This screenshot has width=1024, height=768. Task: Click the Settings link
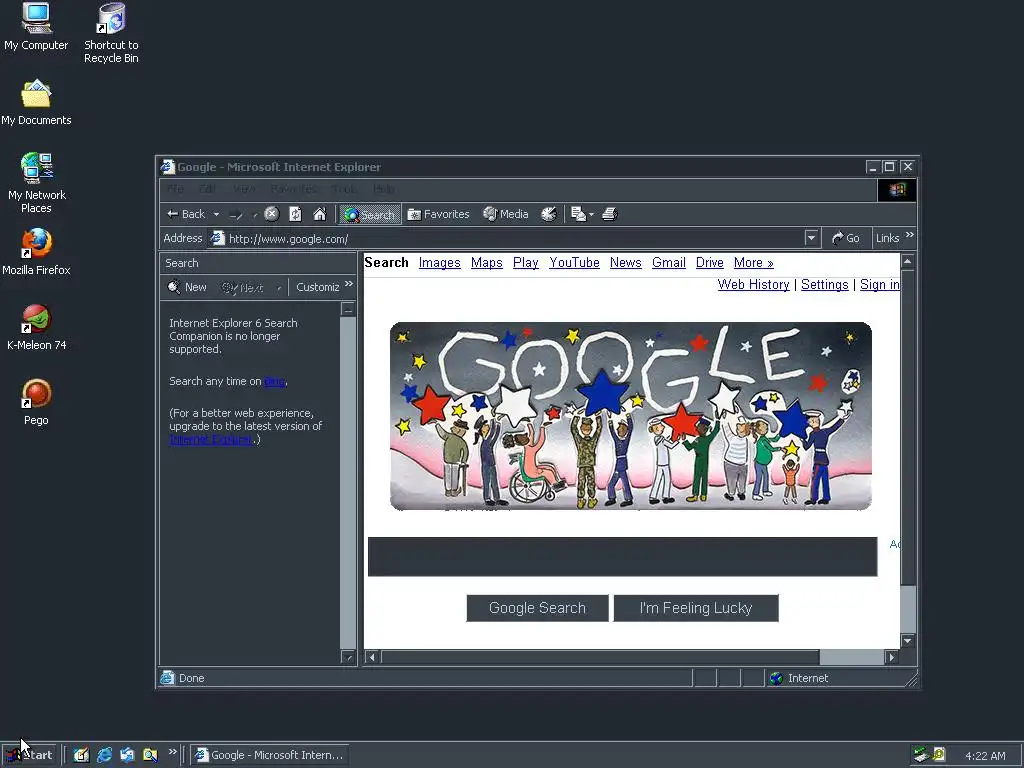[x=825, y=285]
